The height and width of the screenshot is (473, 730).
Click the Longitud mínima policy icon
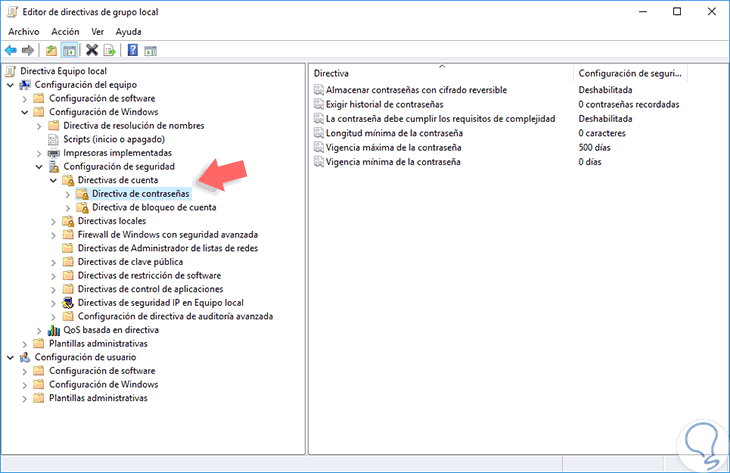(x=318, y=133)
